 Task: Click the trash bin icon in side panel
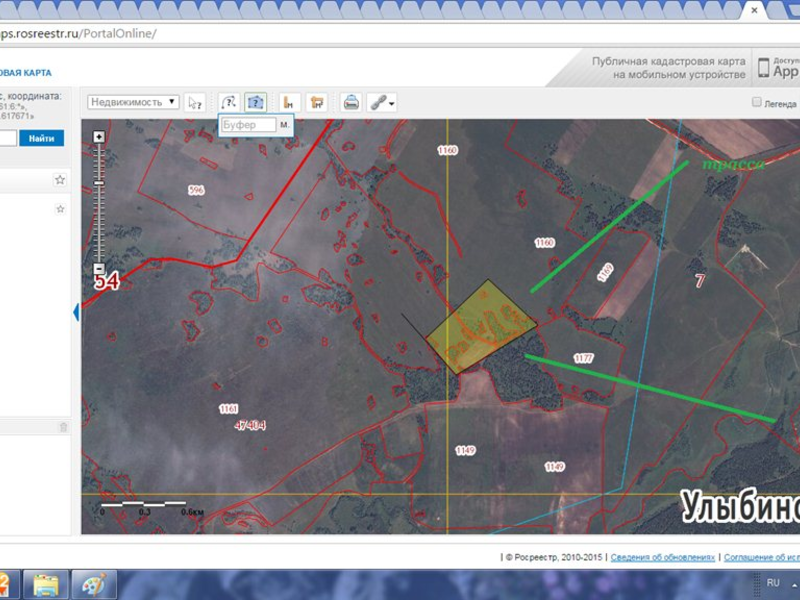pyautogui.click(x=63, y=427)
